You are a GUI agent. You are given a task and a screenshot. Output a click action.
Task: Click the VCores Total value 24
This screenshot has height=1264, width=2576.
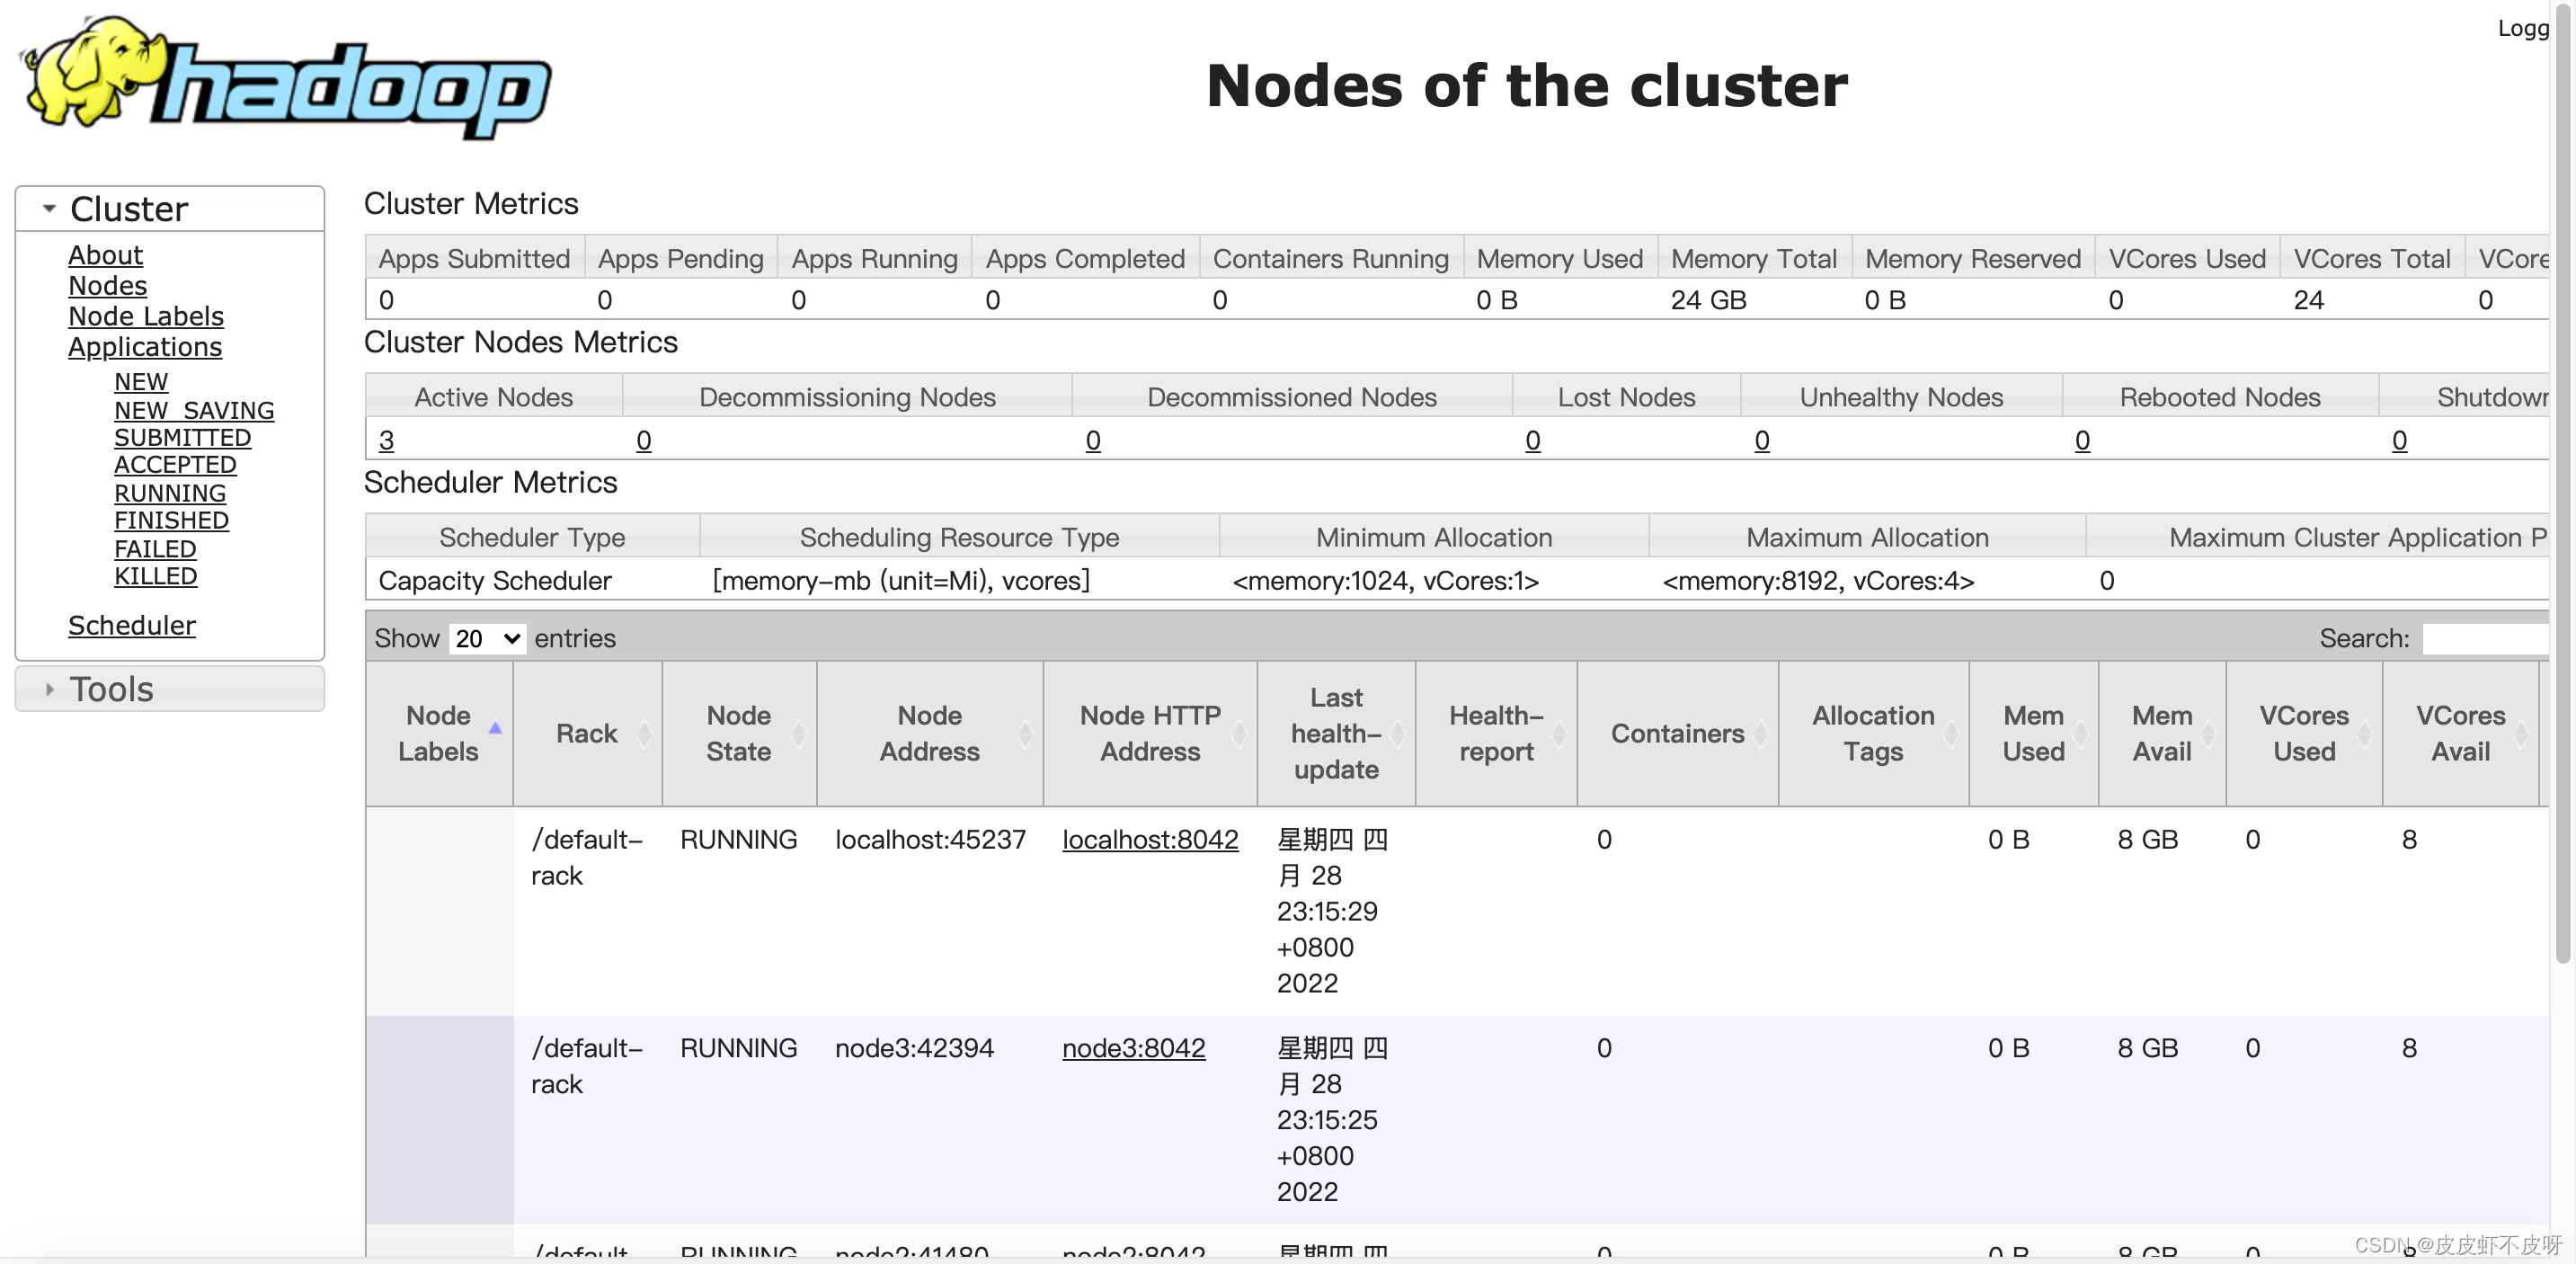tap(2309, 300)
